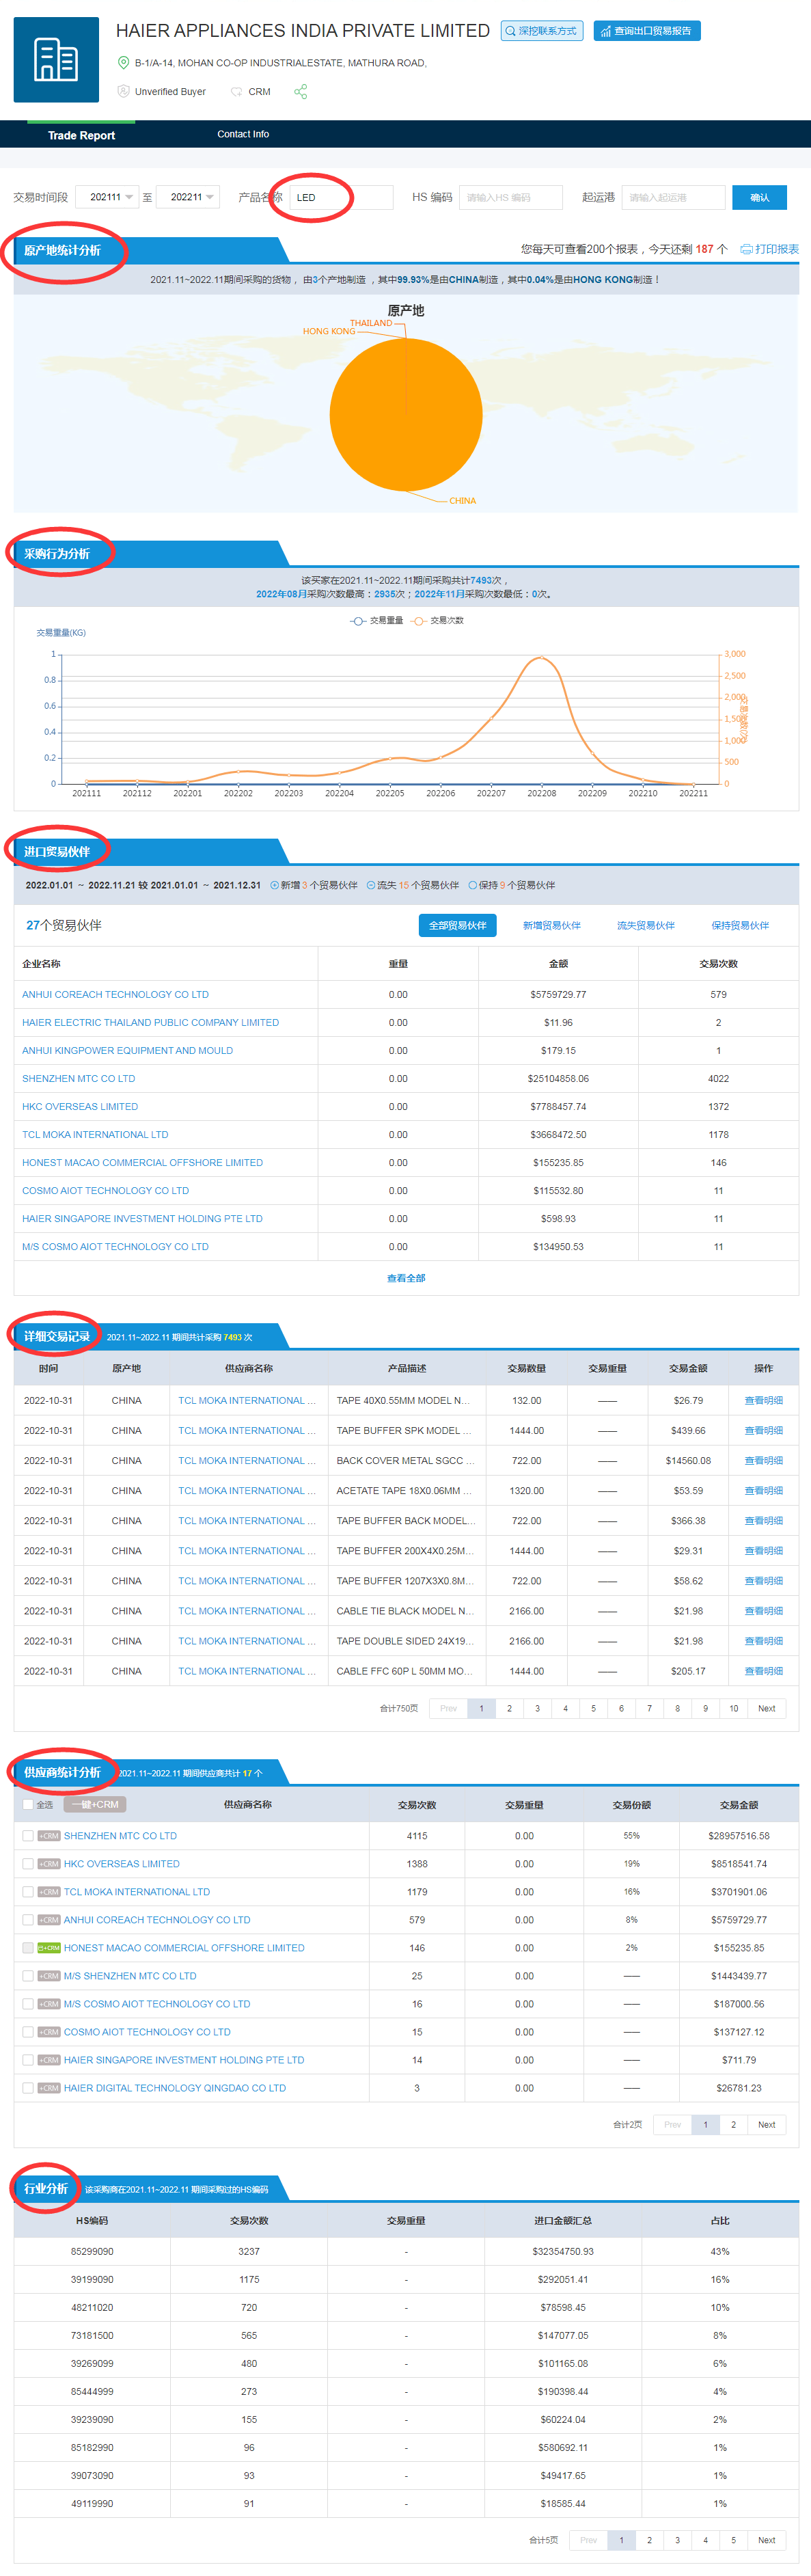Check the box for TCL MOKA INTERNATIONAL LTD supplier
This screenshot has height=2576, width=811.
[x=28, y=1892]
